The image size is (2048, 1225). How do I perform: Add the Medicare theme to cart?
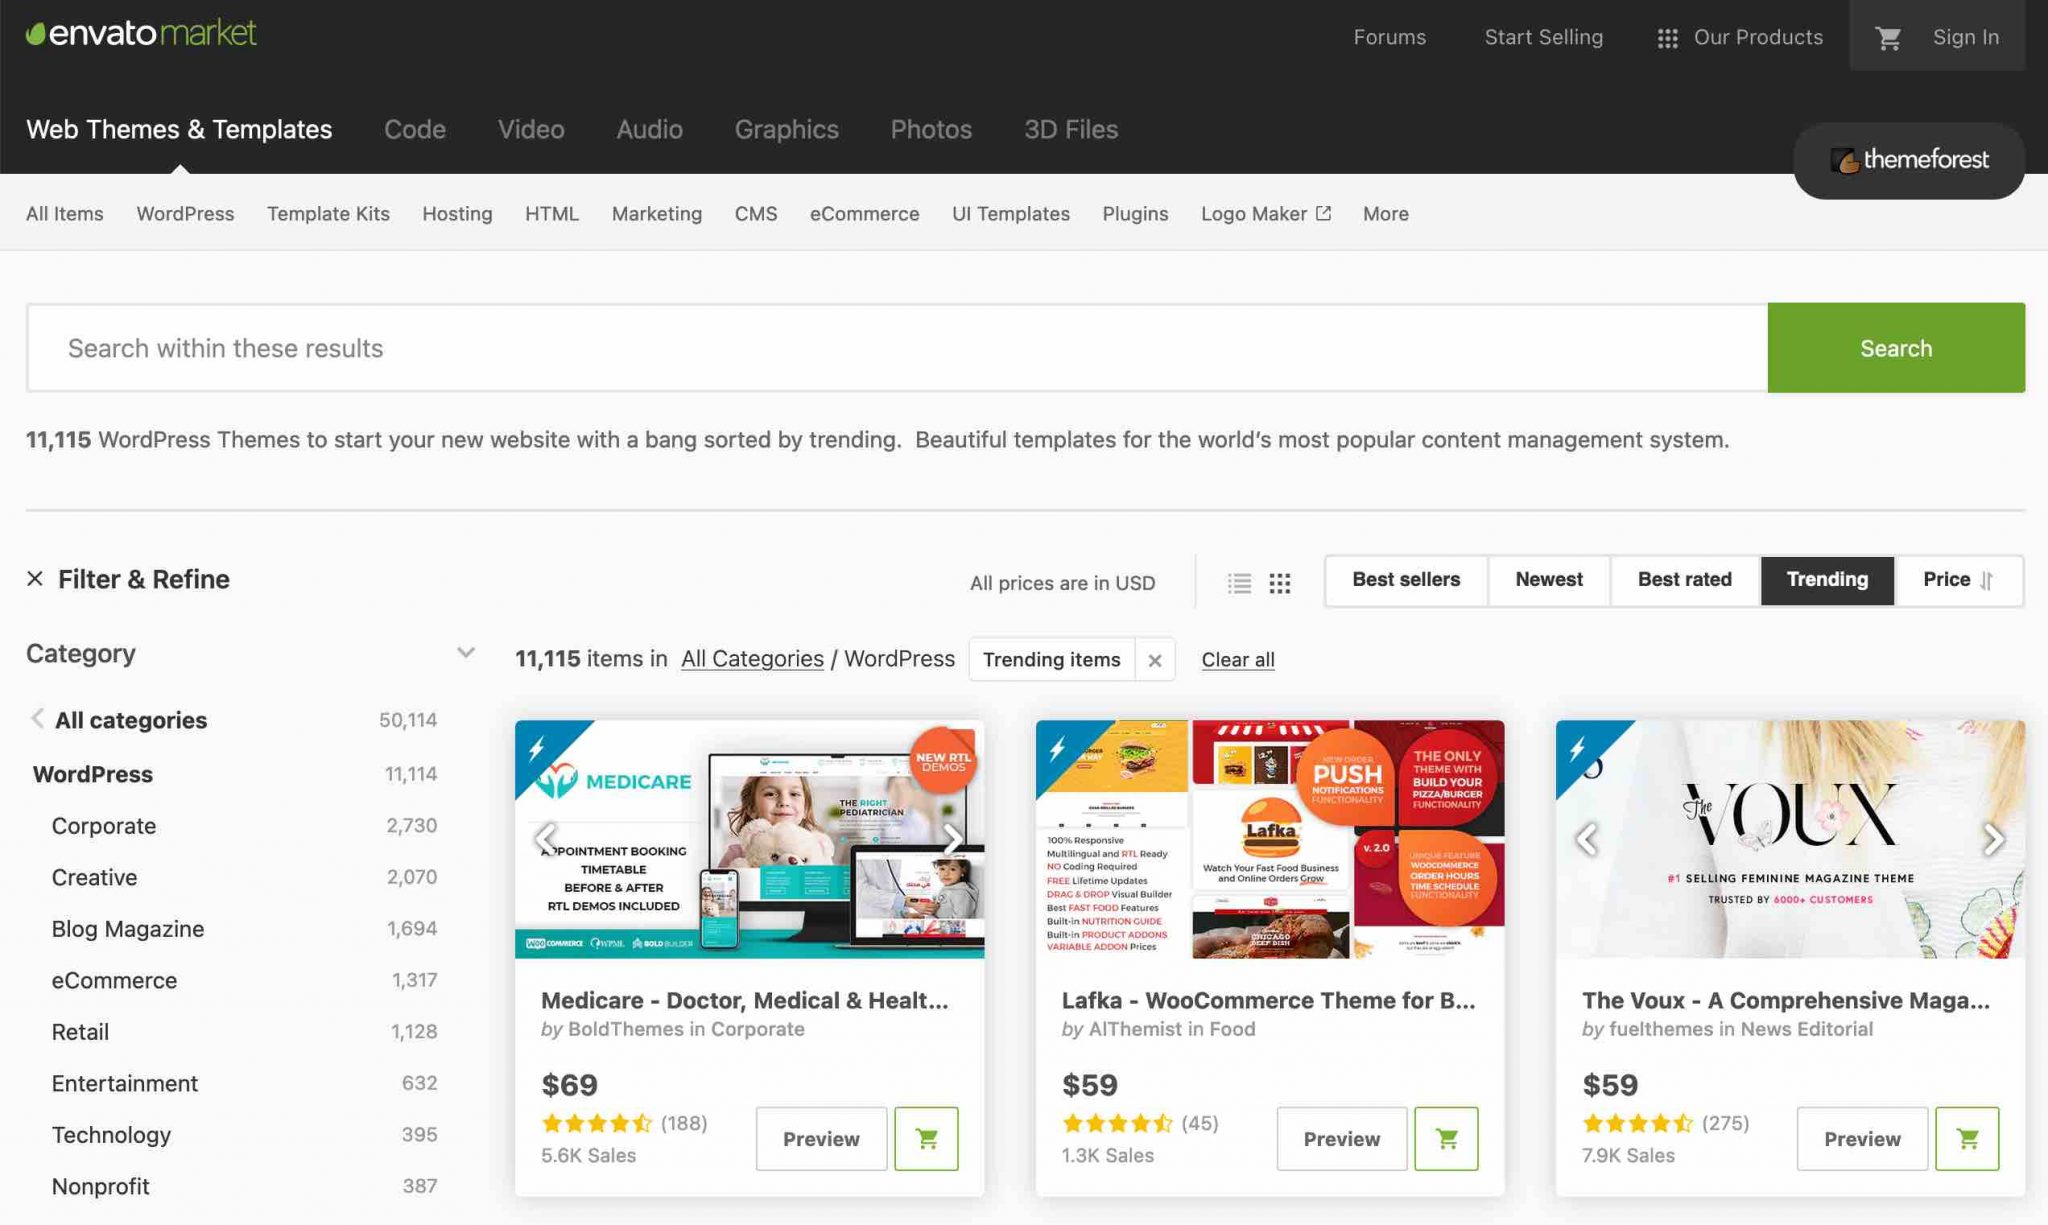[925, 1138]
